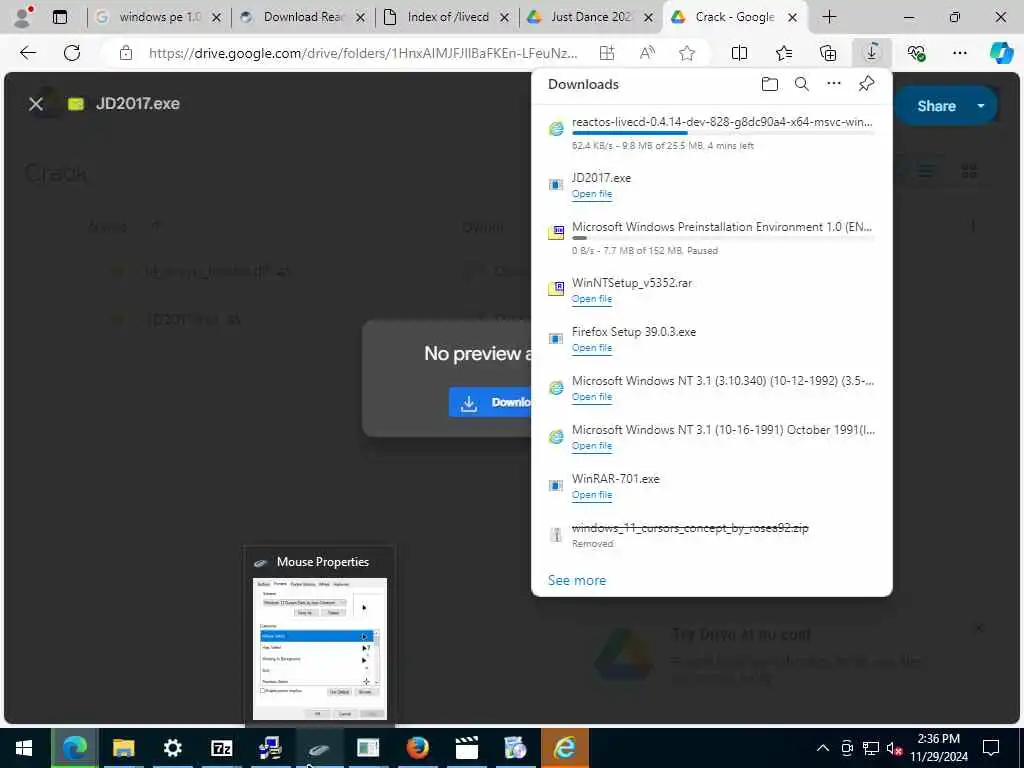Open Favorites list icon
The height and width of the screenshot is (768, 1024).
point(784,53)
